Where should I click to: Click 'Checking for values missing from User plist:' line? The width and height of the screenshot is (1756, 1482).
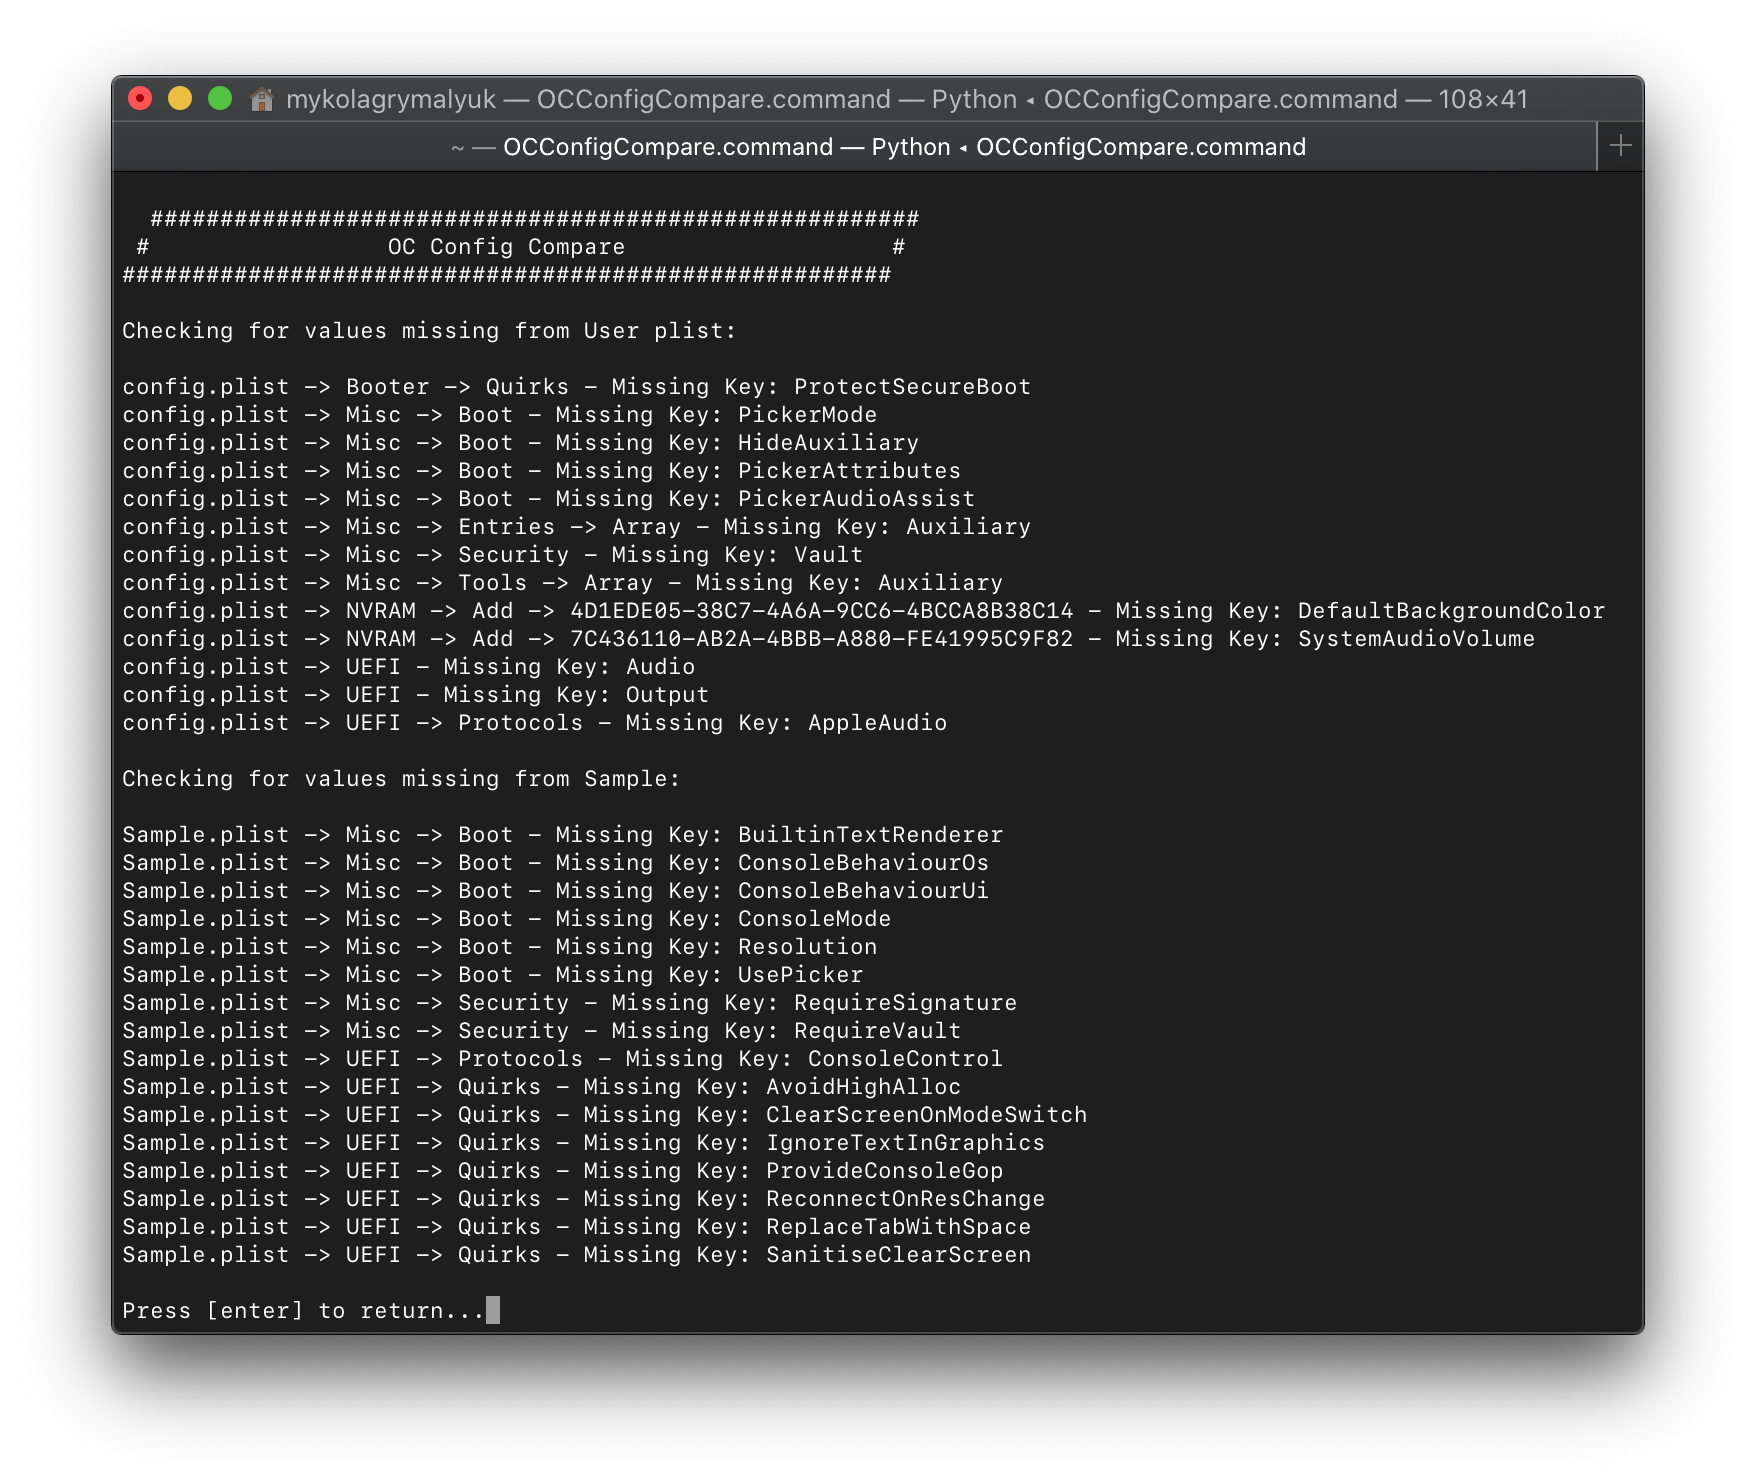pyautogui.click(x=429, y=331)
